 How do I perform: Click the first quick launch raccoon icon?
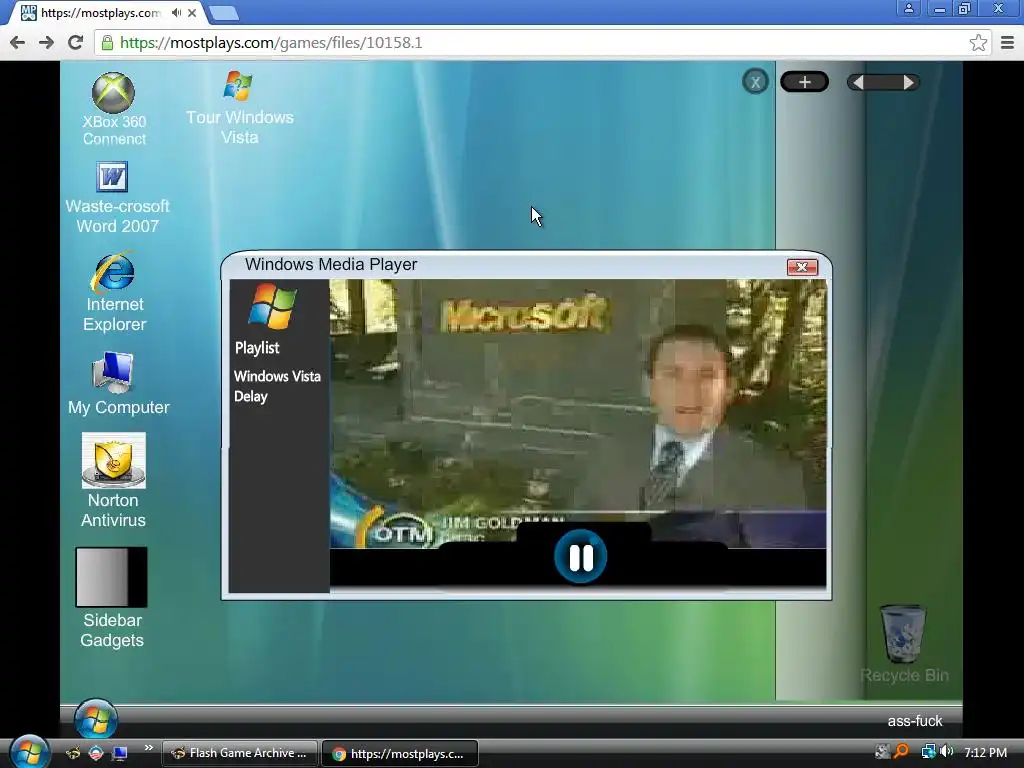[x=72, y=753]
